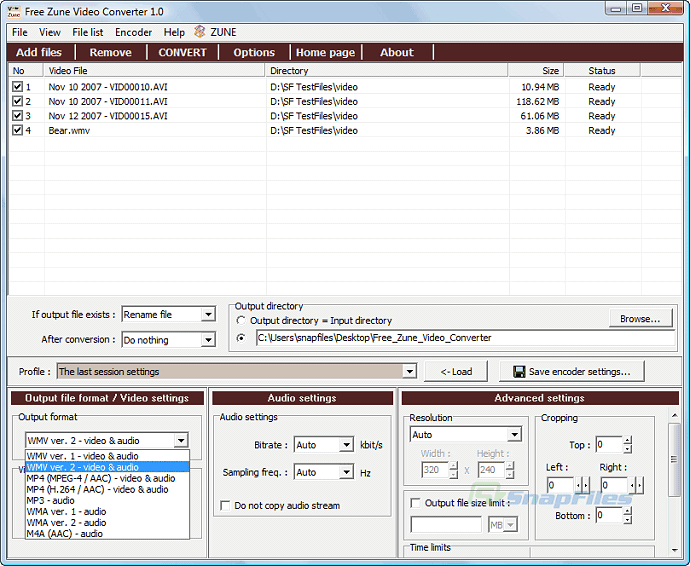The width and height of the screenshot is (690, 566).
Task: Open the Resolution dropdown
Action: (514, 434)
